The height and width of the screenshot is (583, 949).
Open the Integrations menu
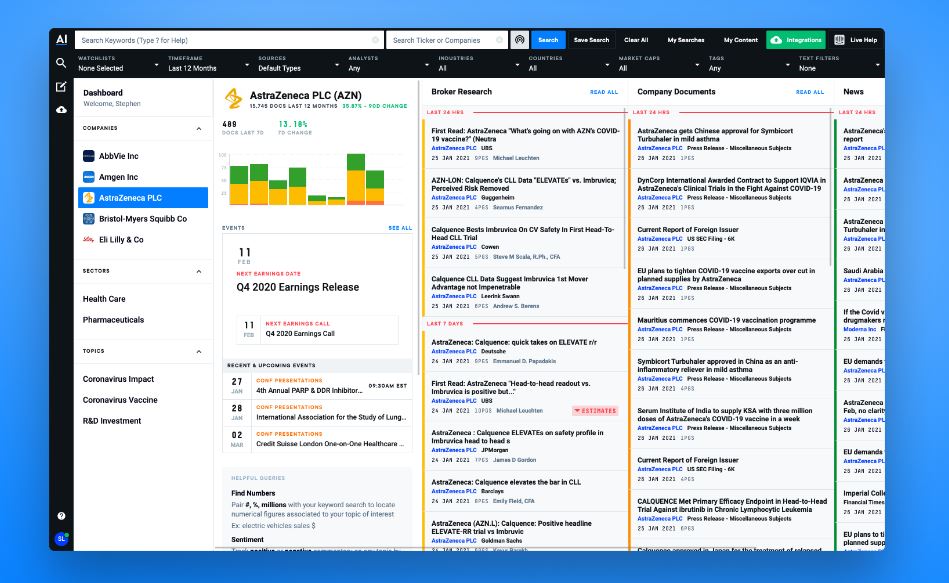pyautogui.click(x=796, y=40)
